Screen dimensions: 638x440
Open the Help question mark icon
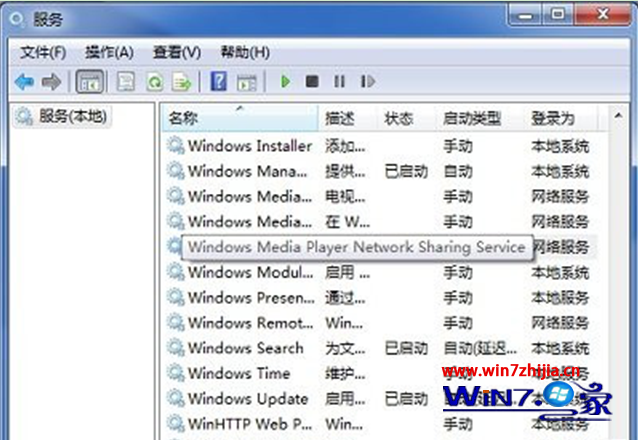[218, 81]
